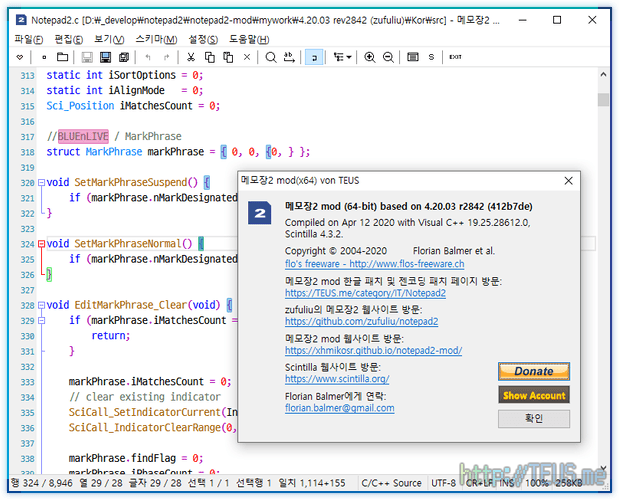Screen dimensions: 619x500
Task: Click the Save As floppy icon
Action: coord(105,57)
